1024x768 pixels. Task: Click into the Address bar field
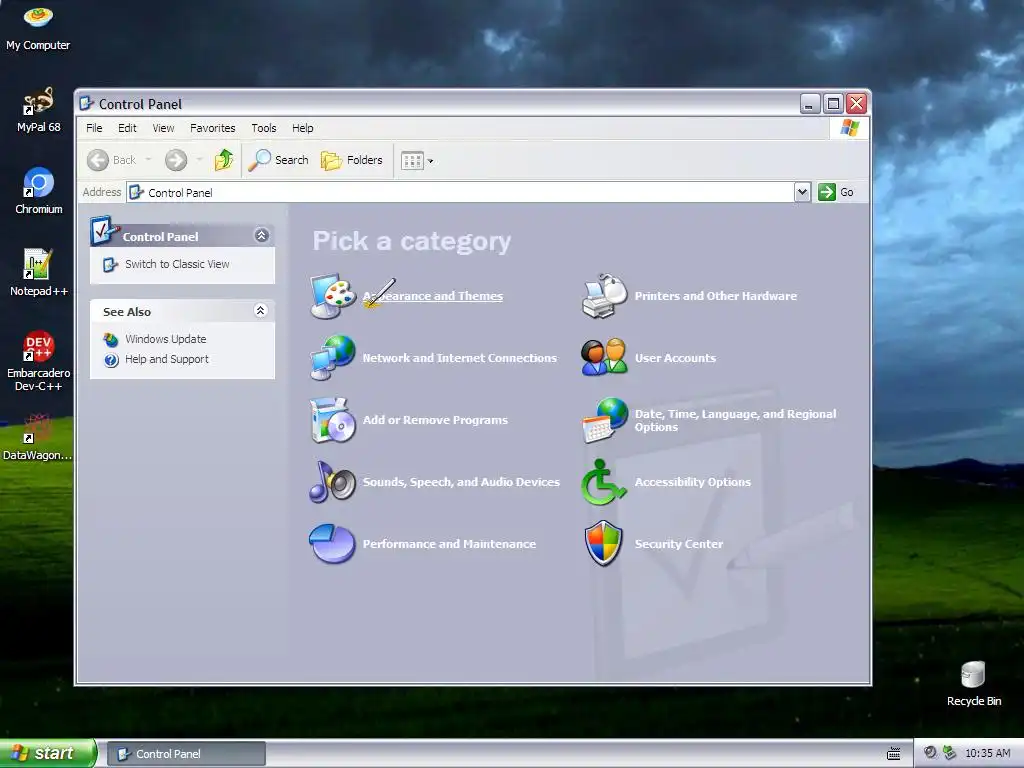[x=460, y=192]
